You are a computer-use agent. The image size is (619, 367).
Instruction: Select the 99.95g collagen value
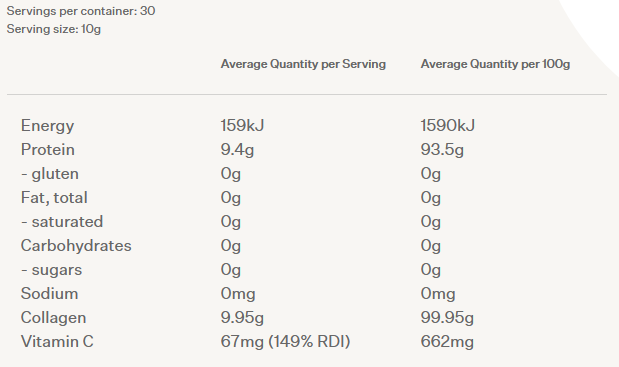click(447, 318)
